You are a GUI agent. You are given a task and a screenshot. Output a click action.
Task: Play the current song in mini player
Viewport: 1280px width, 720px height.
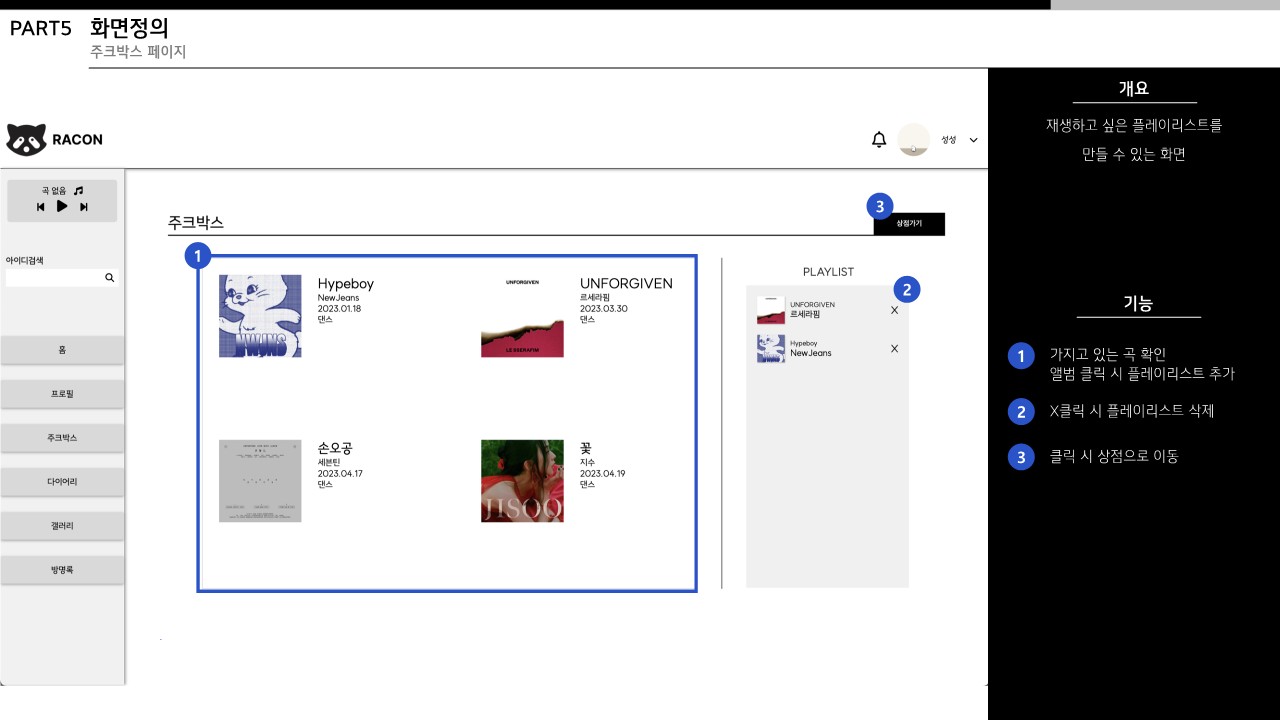[x=62, y=206]
